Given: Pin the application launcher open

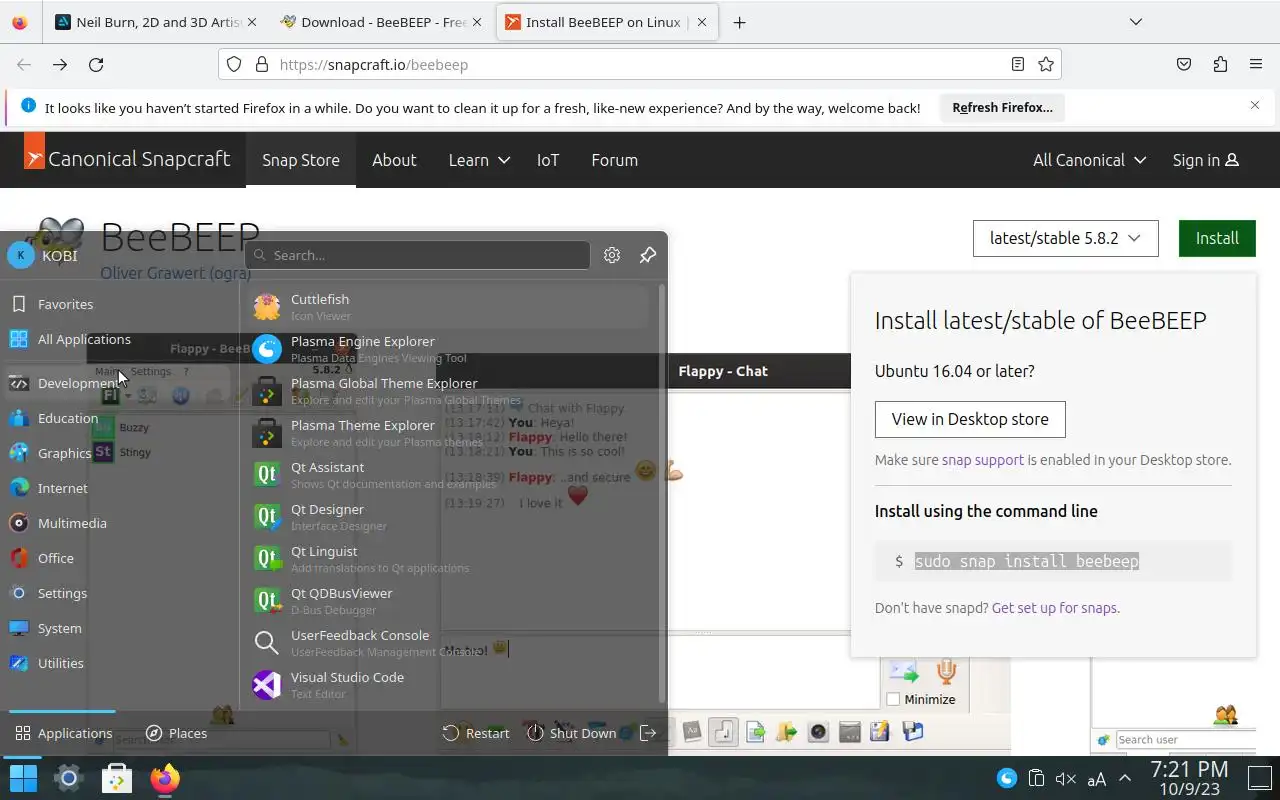Looking at the screenshot, I should pyautogui.click(x=648, y=255).
